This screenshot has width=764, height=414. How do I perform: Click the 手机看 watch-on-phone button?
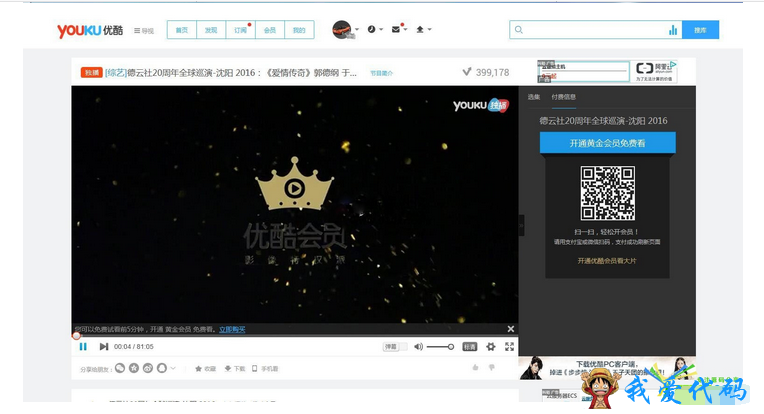tap(265, 369)
